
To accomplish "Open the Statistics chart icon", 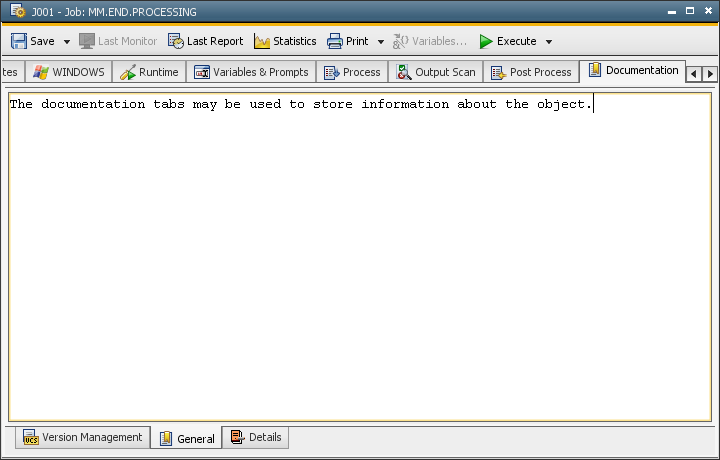I will (x=262, y=41).
